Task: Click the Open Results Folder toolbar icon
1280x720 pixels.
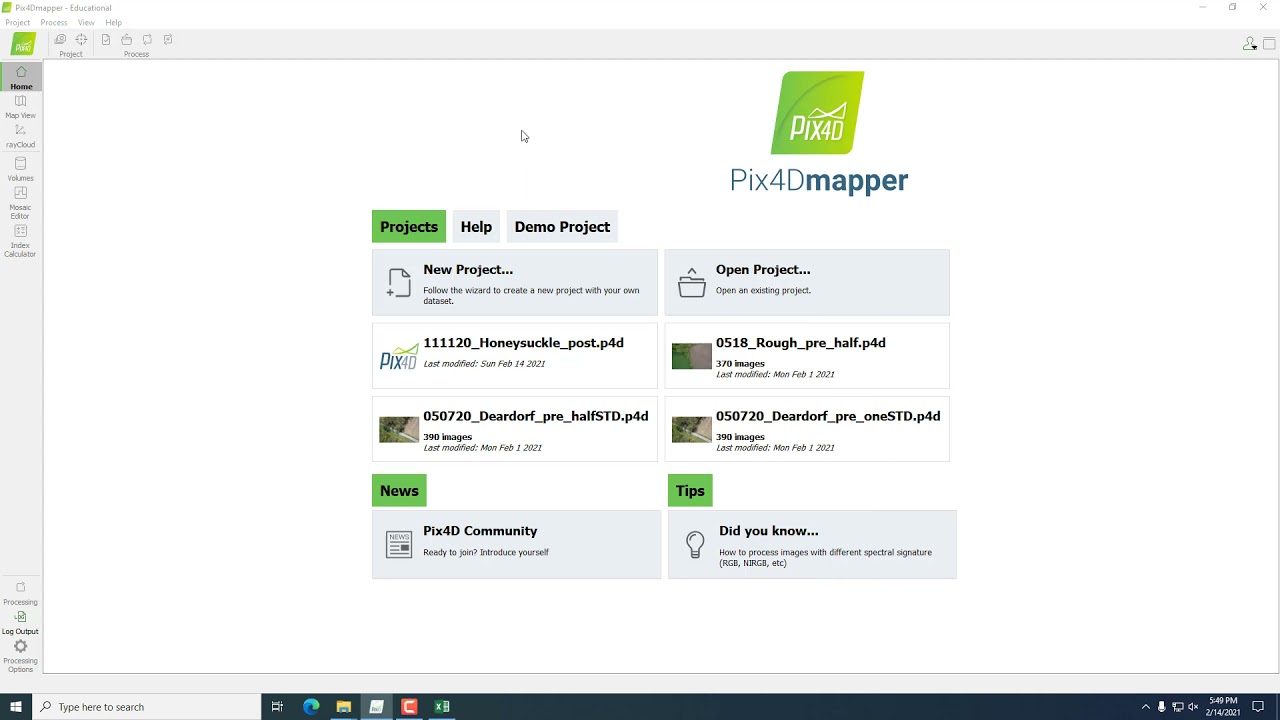Action: (x=126, y=40)
